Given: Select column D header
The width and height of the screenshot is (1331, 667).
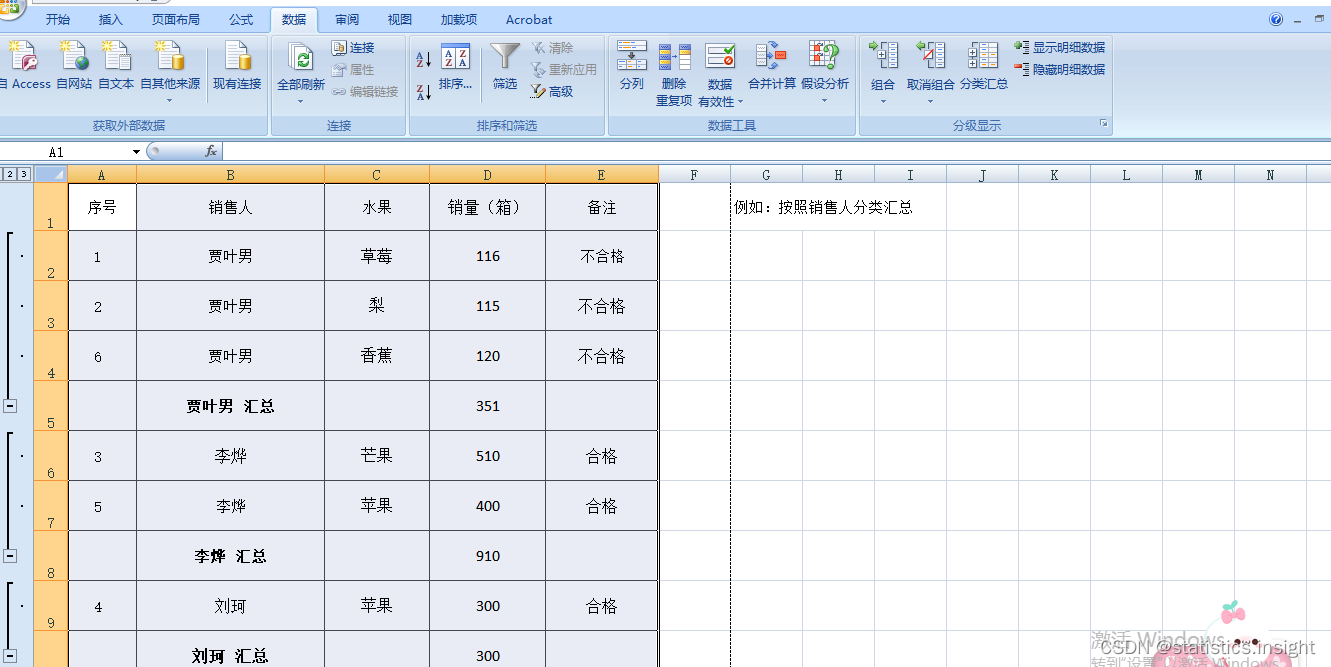Looking at the screenshot, I should (x=487, y=175).
